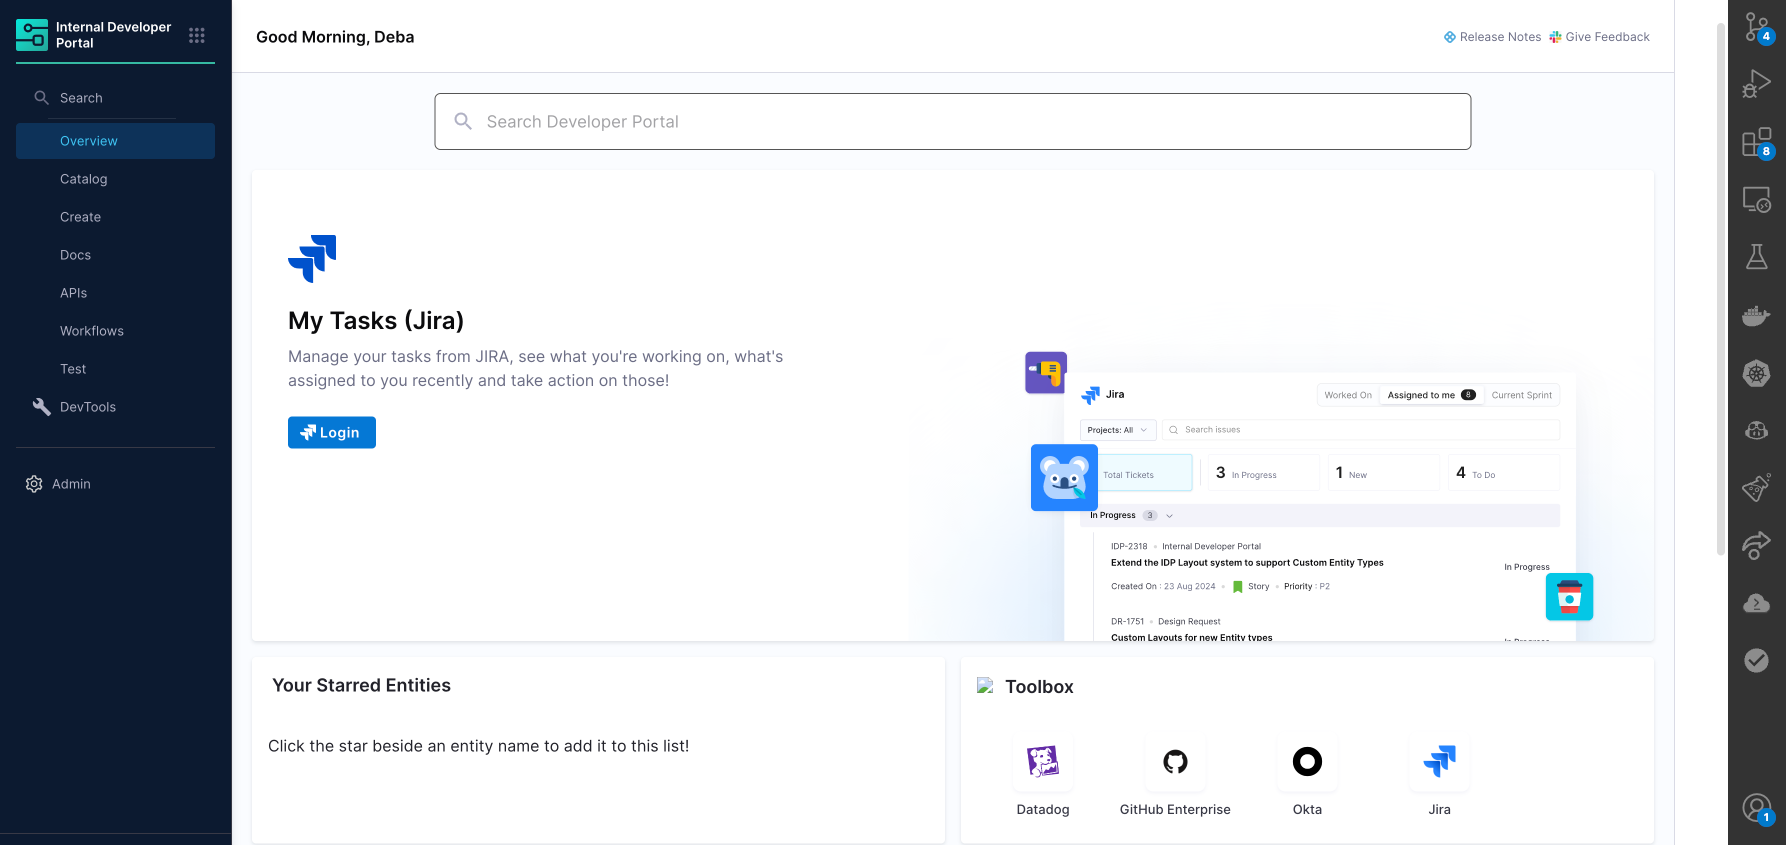Open the Source Control view icon

coord(1756,27)
